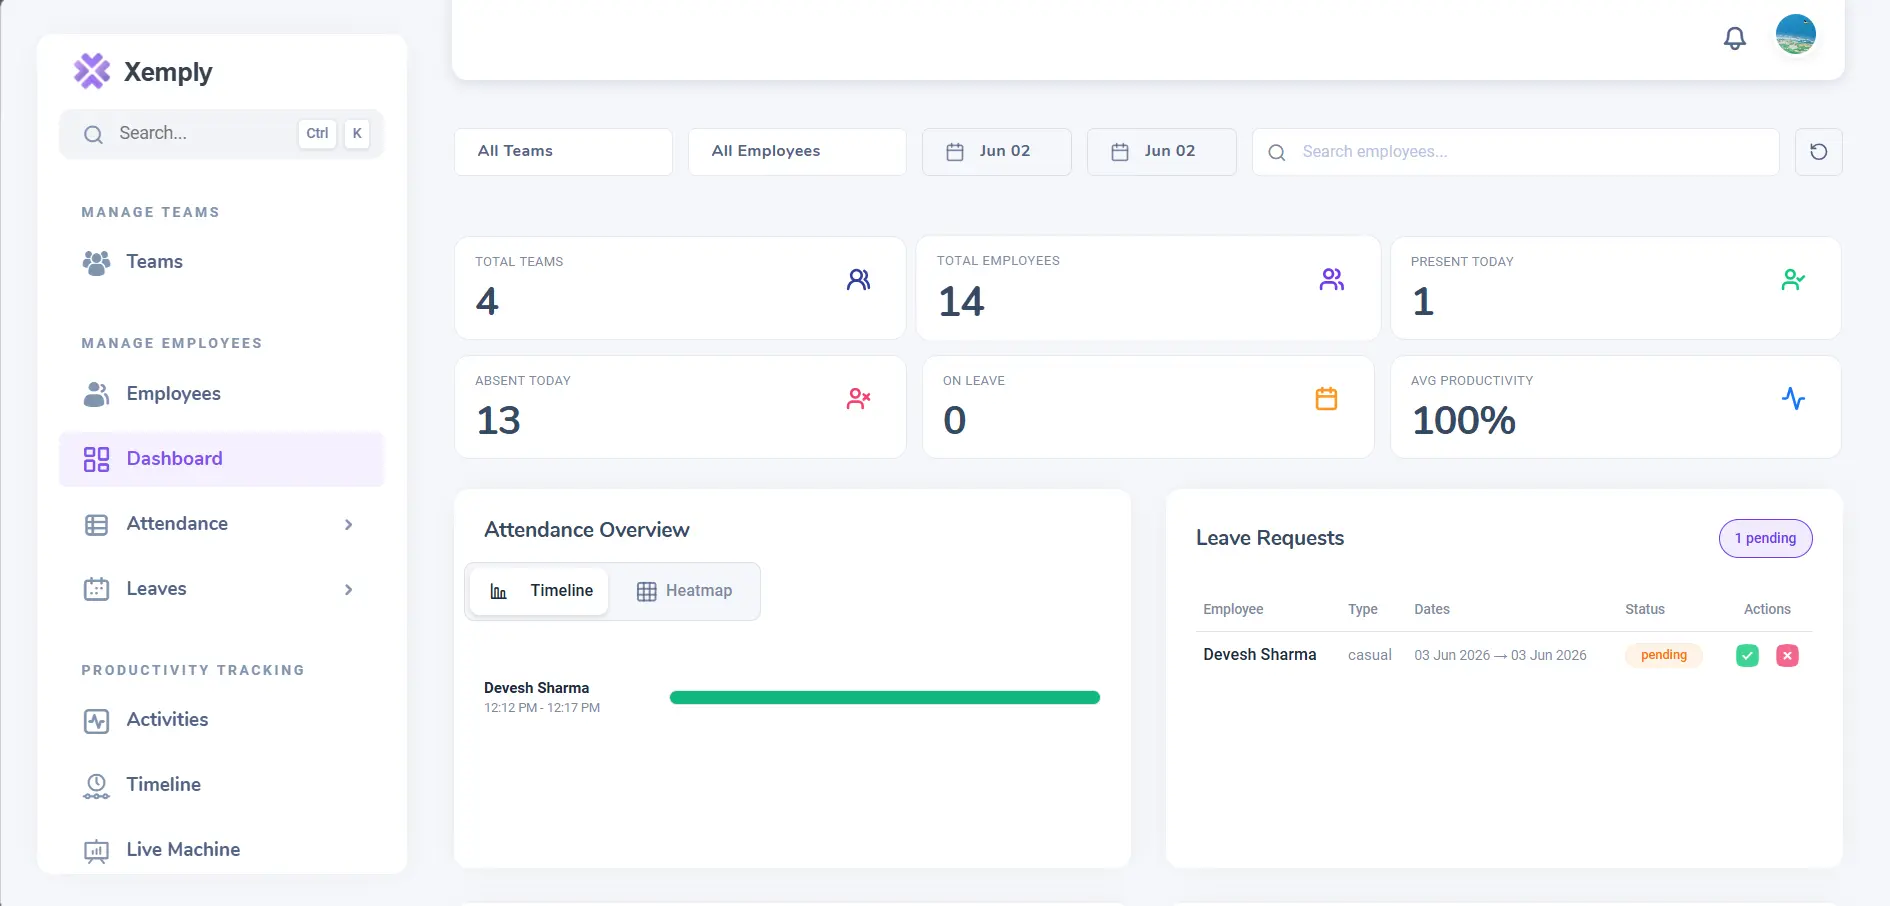Screen dimensions: 1890x906
Task: Click the refresh filters icon button
Action: (x=1819, y=152)
